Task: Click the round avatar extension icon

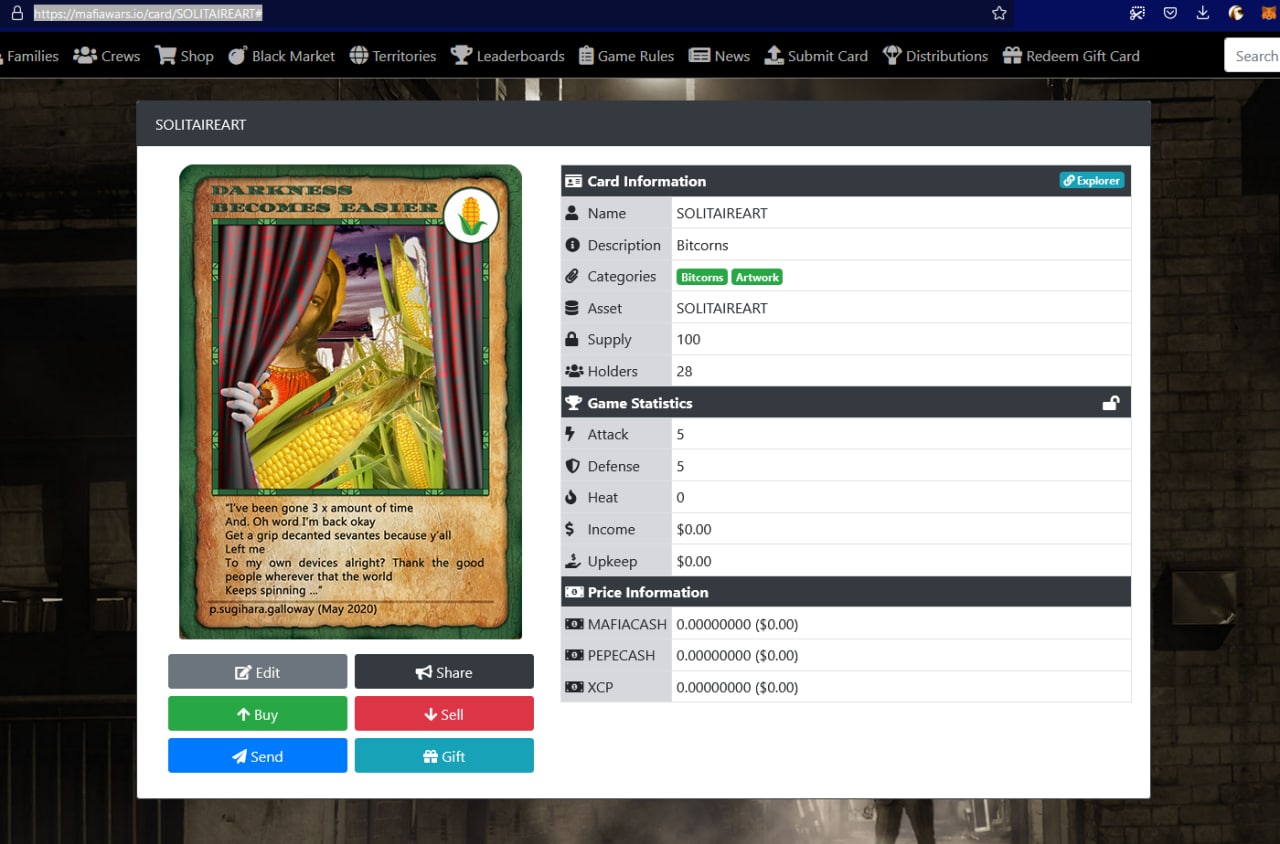Action: 1236,14
